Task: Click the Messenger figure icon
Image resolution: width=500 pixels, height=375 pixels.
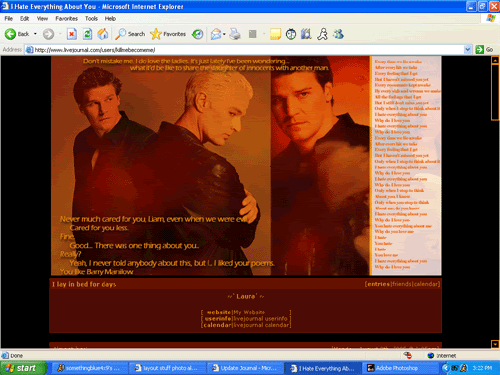Action: click(322, 34)
